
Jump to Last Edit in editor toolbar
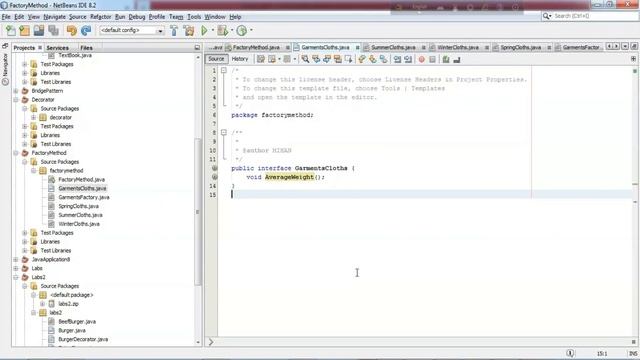261,60
